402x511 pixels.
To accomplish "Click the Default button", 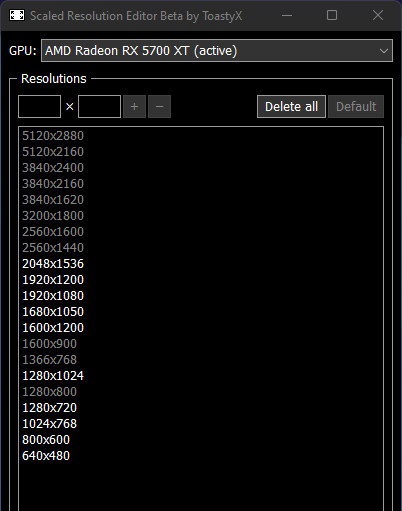I will [x=356, y=107].
